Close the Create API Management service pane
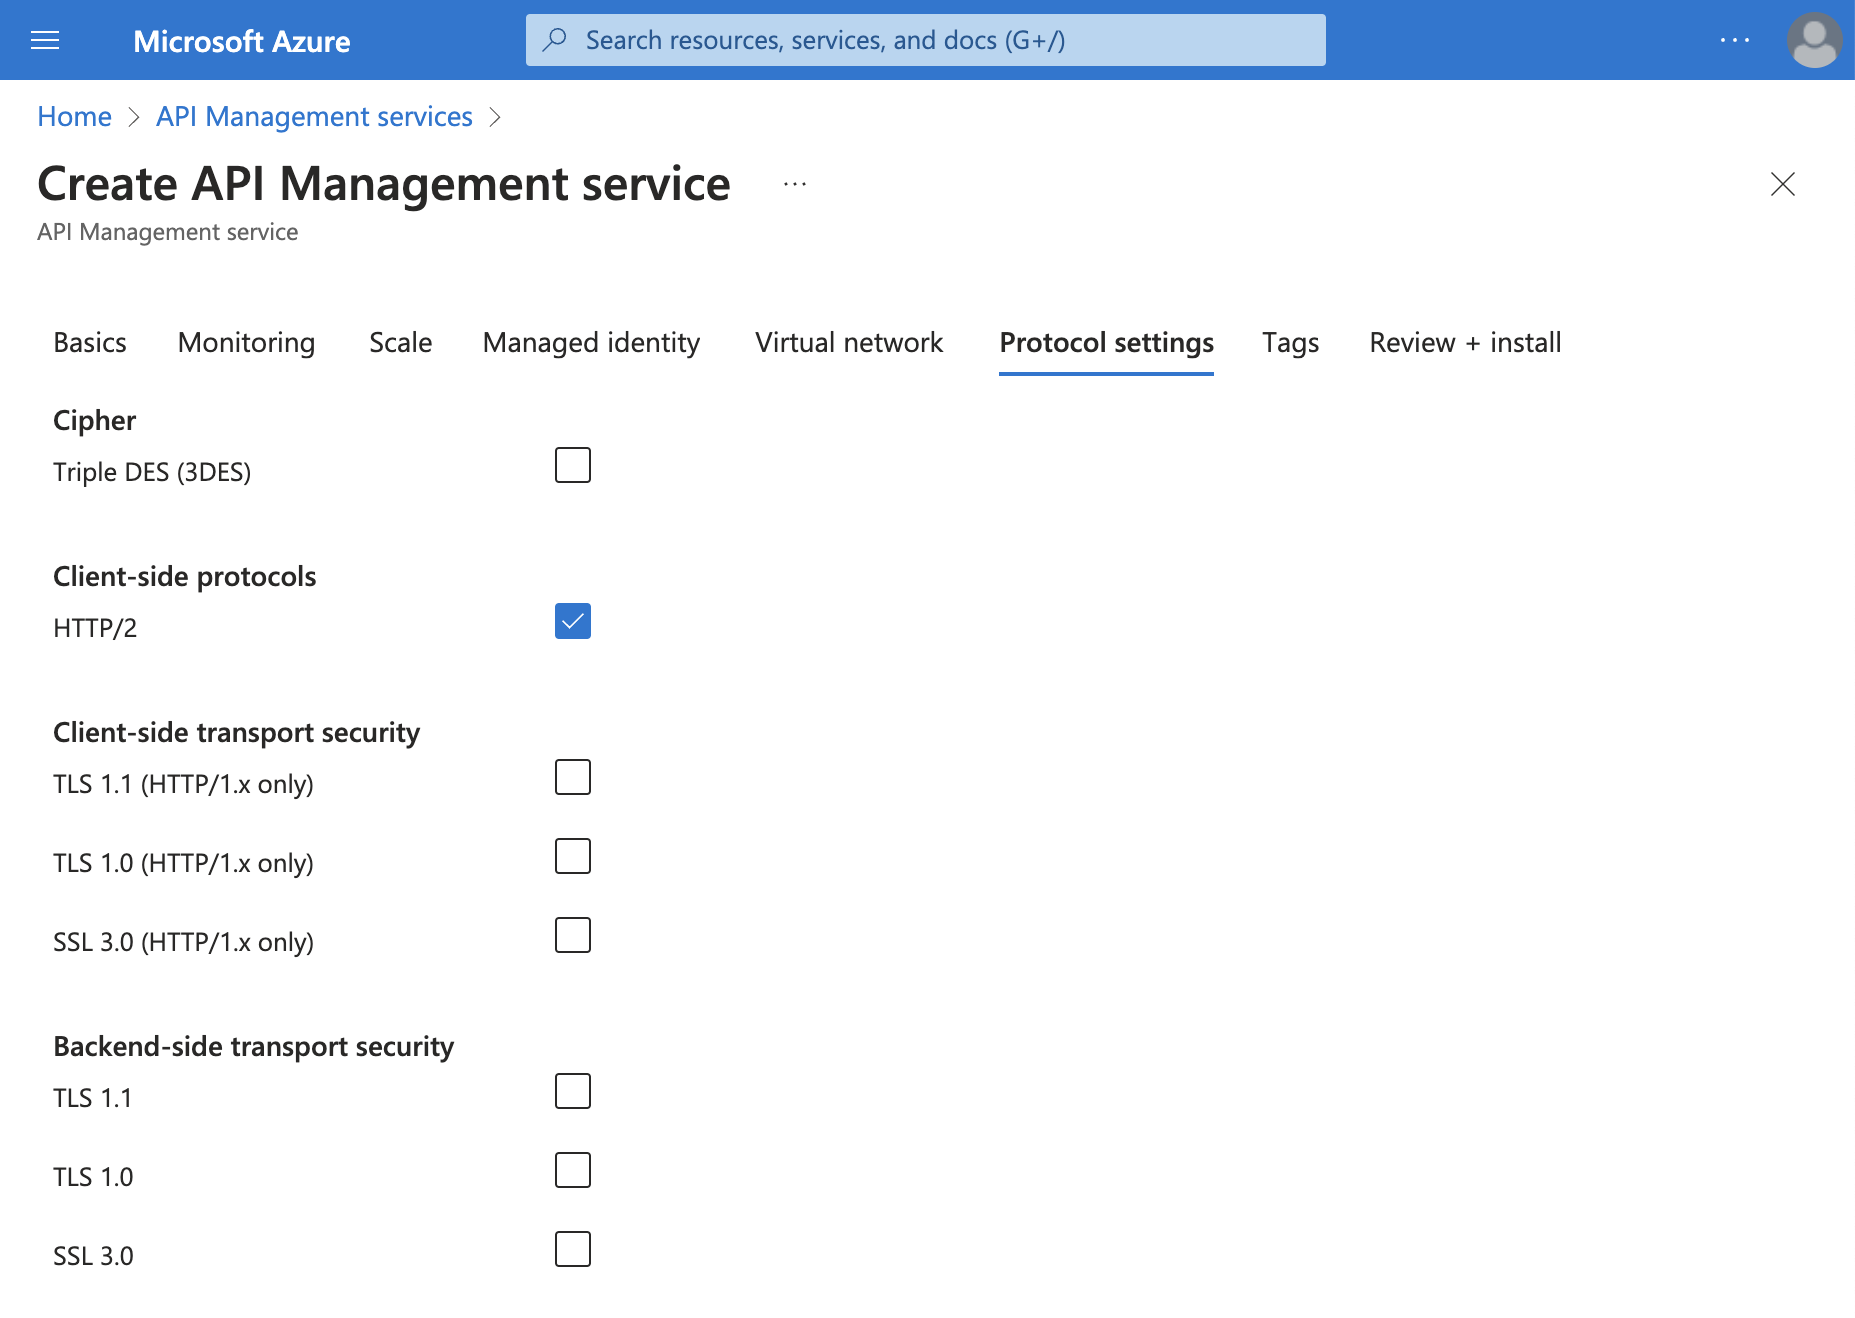1855x1318 pixels. (x=1783, y=184)
